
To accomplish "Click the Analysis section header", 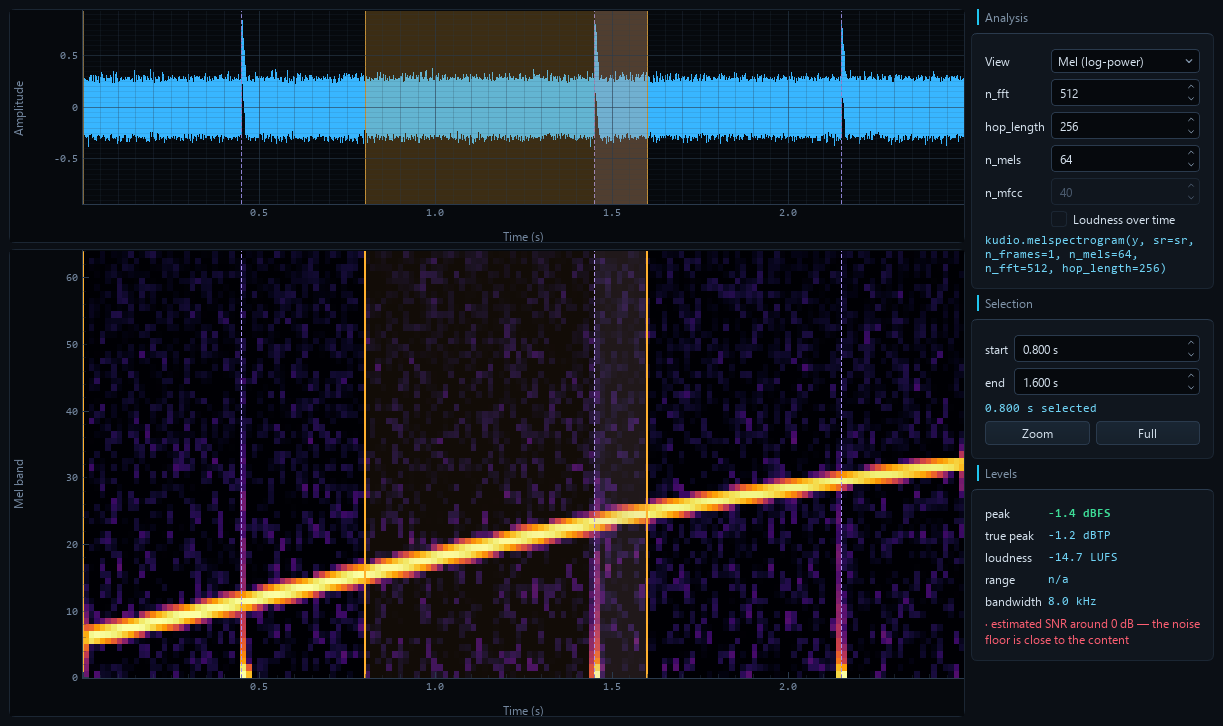I will tap(1006, 18).
